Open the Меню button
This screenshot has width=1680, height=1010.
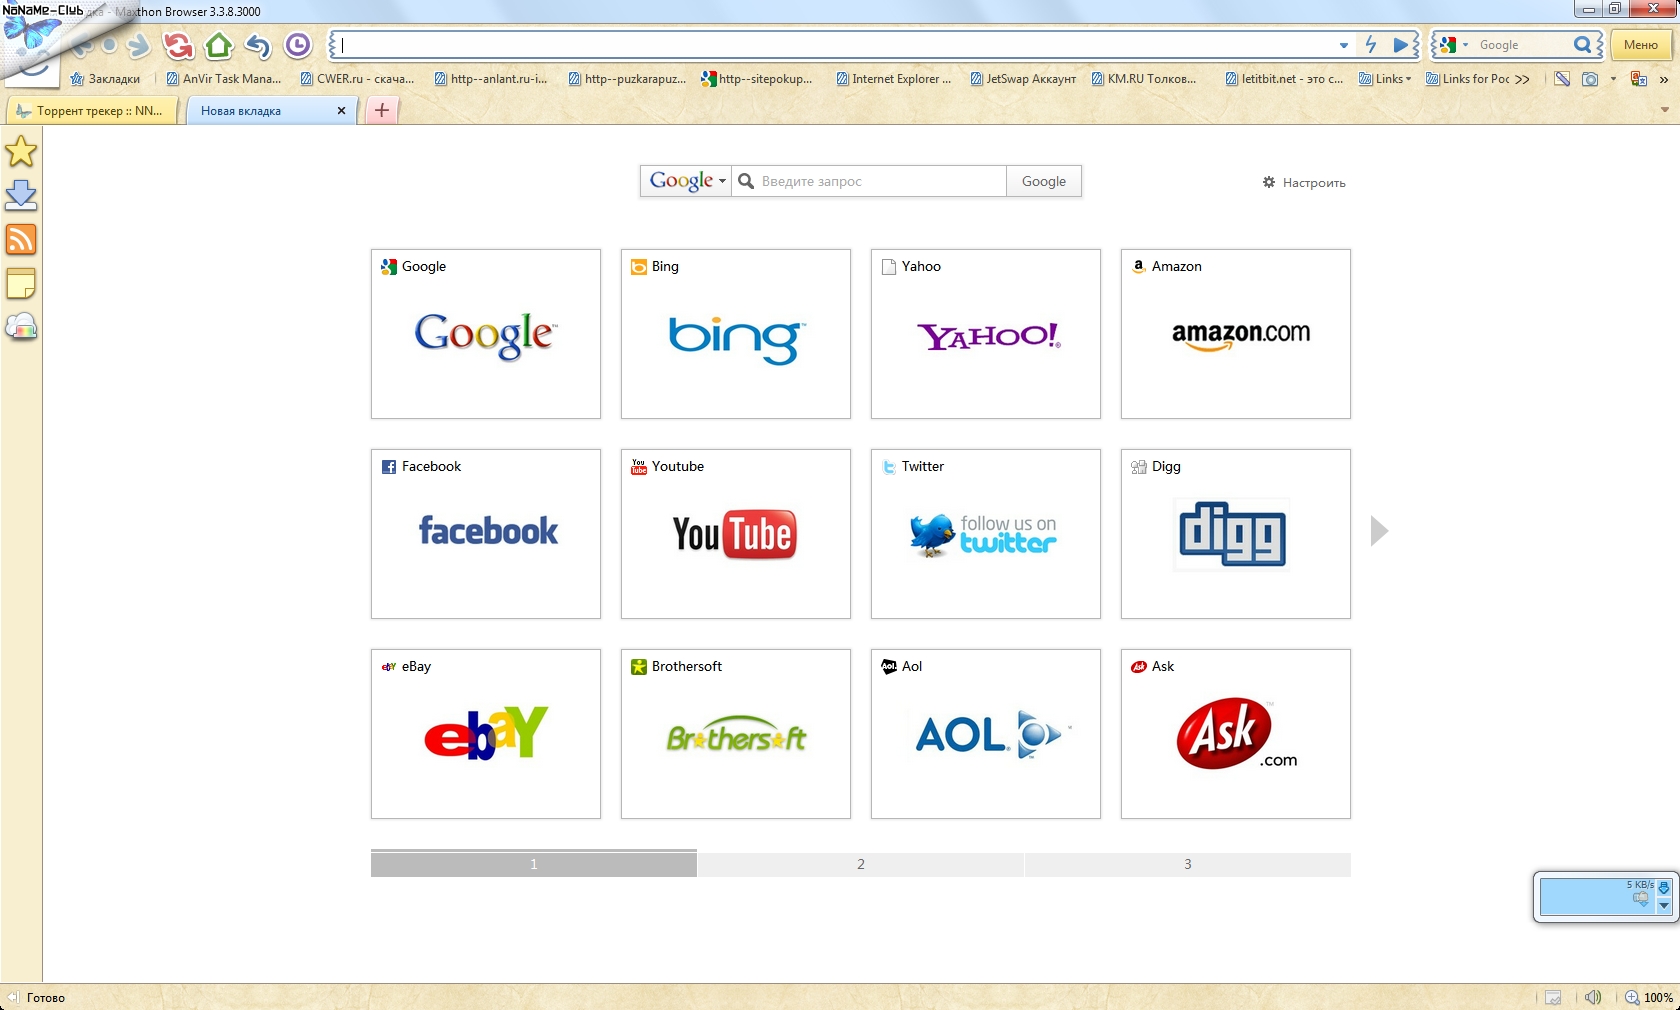point(1640,45)
